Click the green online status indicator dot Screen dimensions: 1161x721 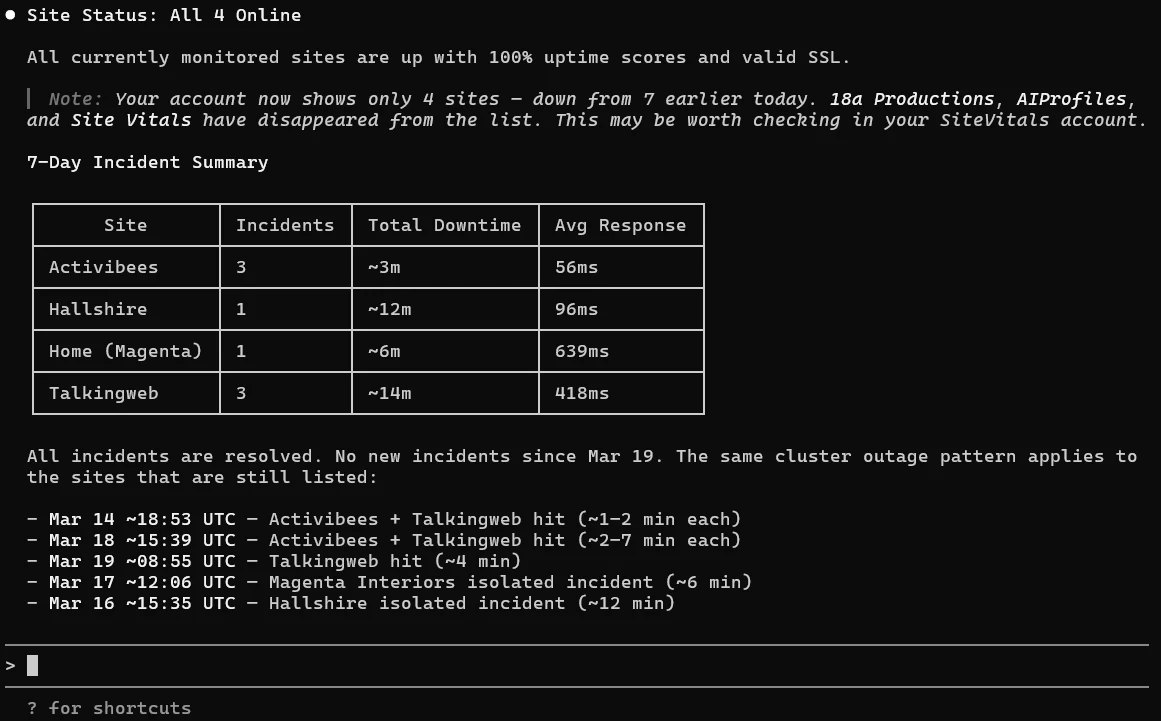[11, 14]
